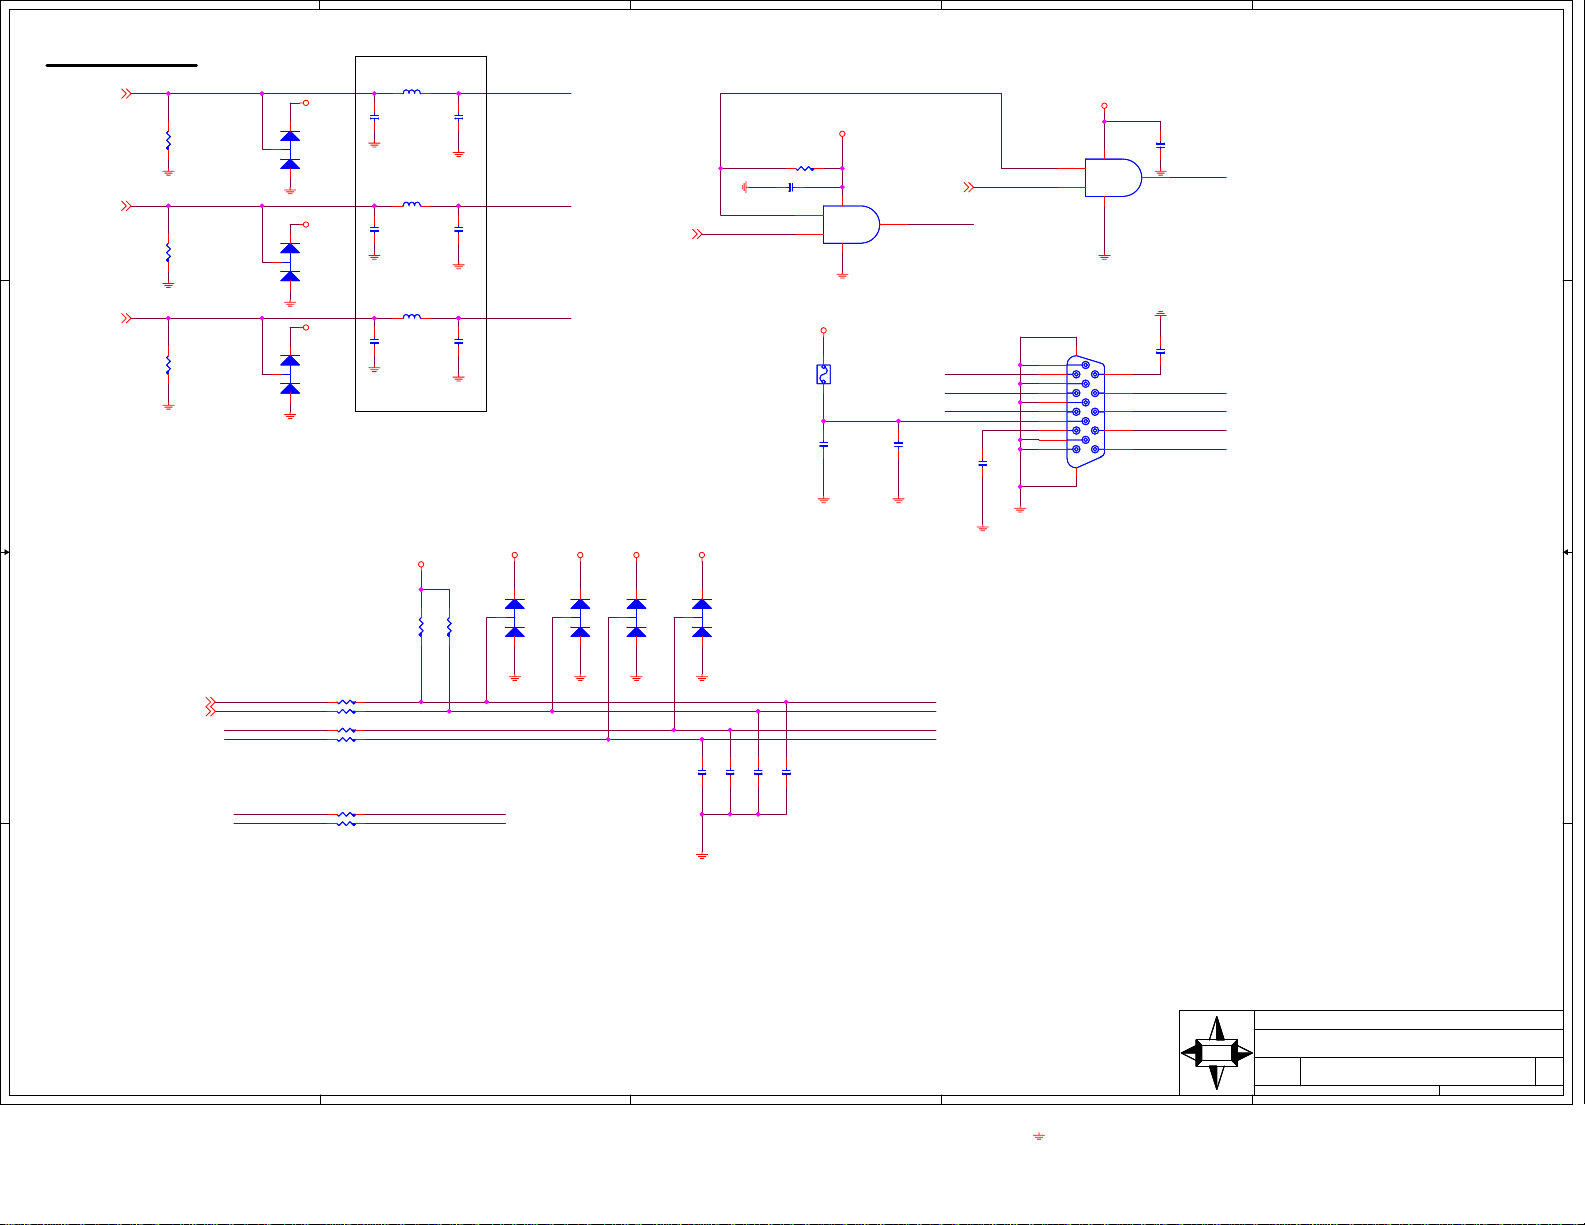1585x1225 pixels.
Task: Select the horizontal capacitor beside the left AND gate
Action: point(790,187)
